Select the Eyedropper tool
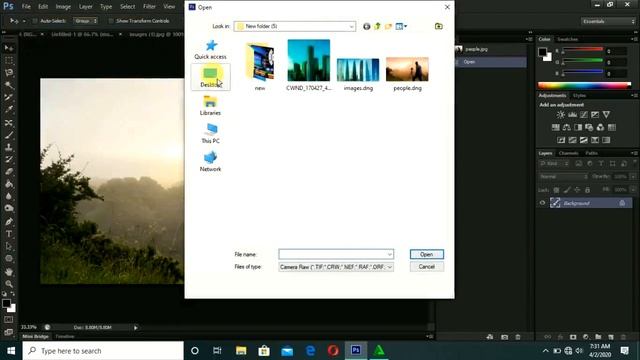Image resolution: width=640 pixels, height=360 pixels. pos(9,109)
